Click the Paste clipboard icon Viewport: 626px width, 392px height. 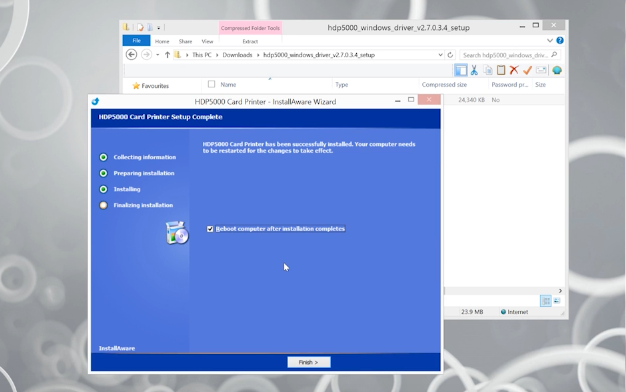click(x=501, y=70)
